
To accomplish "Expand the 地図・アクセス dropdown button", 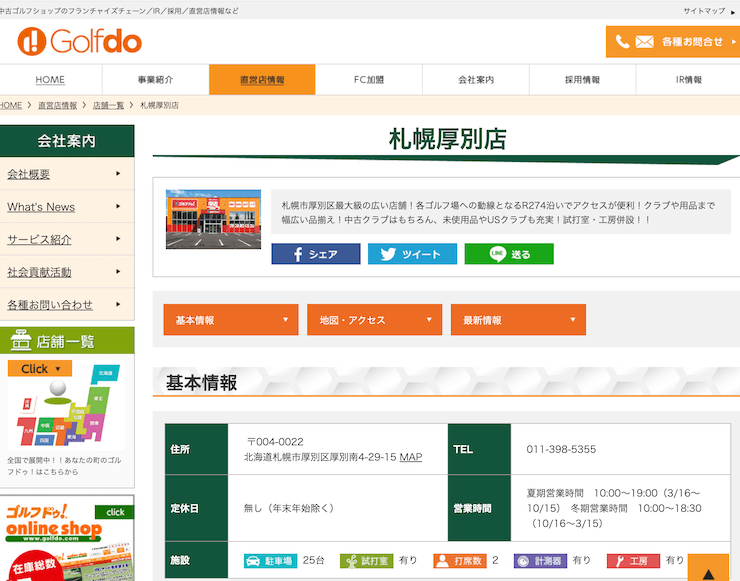I will coord(374,320).
